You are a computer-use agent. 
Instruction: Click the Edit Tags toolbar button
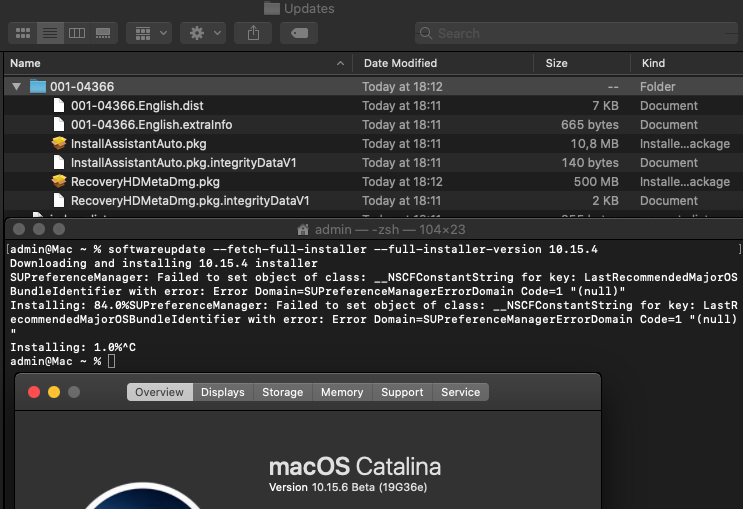click(299, 33)
